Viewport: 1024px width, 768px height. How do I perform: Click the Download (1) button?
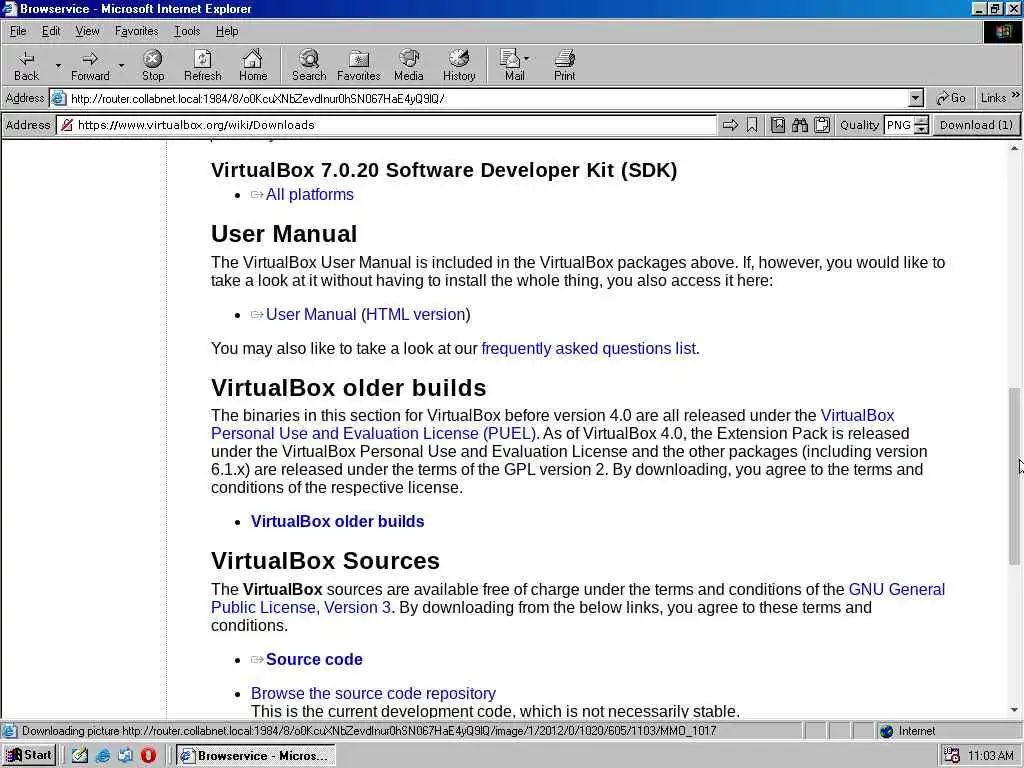click(x=976, y=125)
